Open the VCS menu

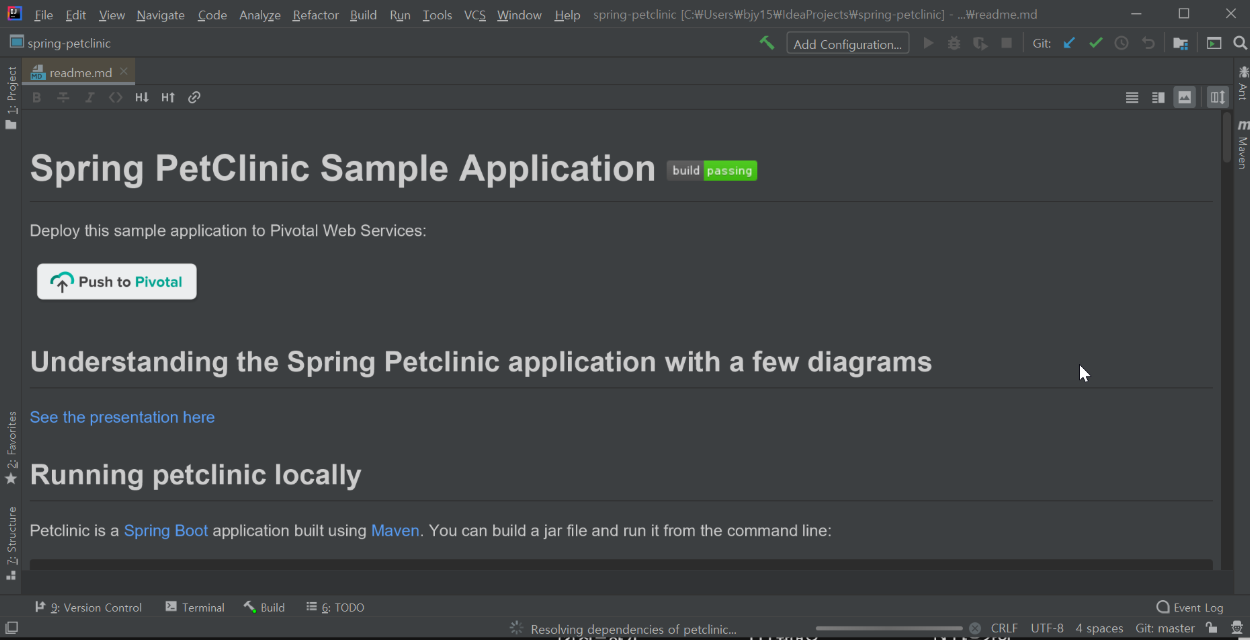coord(475,15)
